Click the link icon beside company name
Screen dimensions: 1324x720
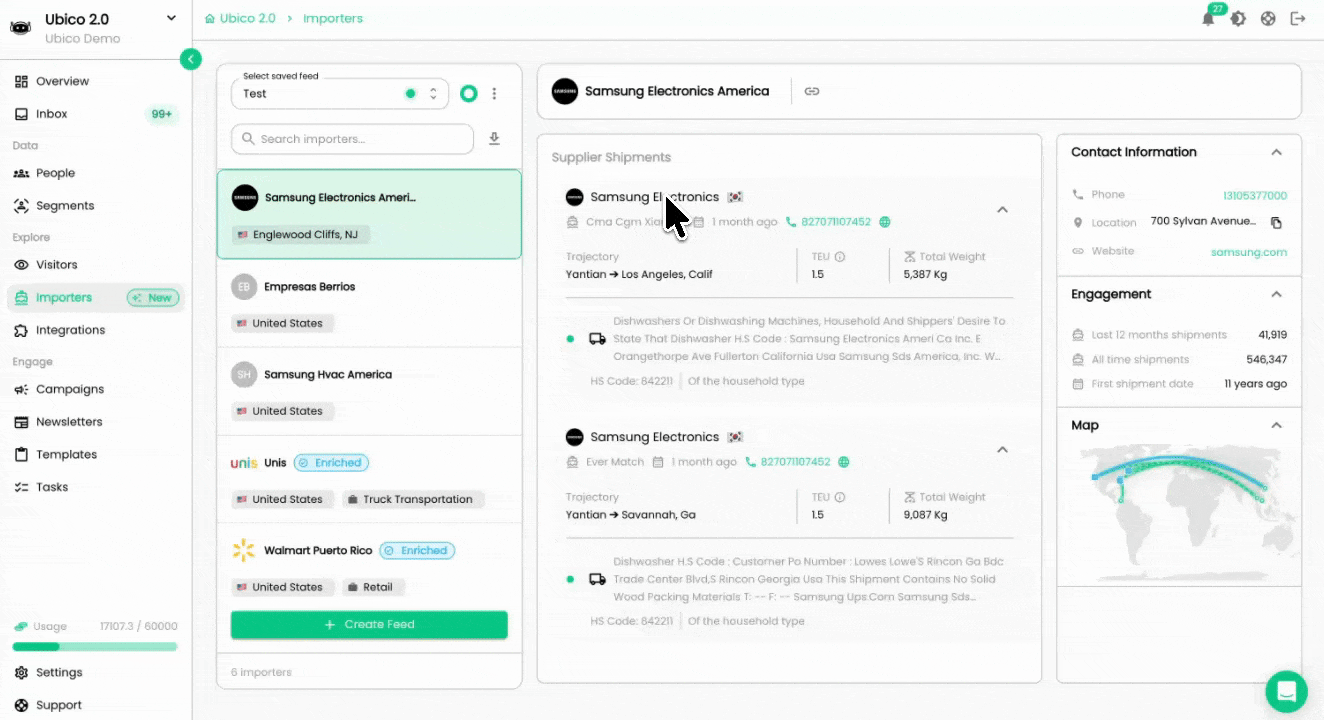coord(812,91)
